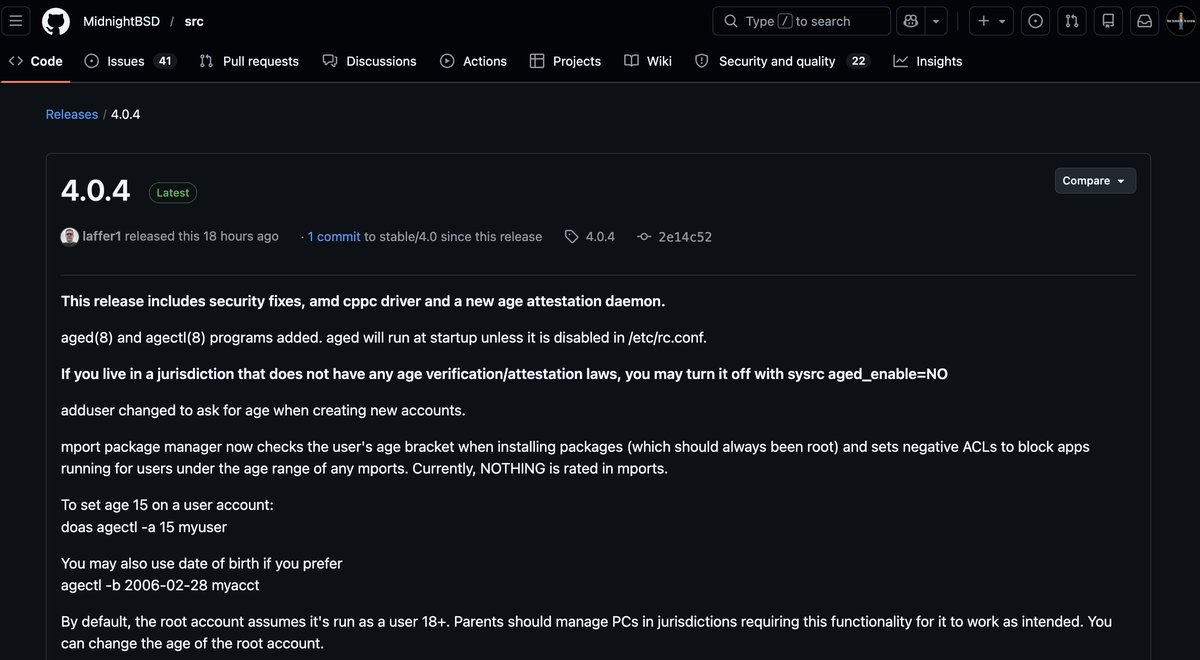Open the pull requests icon in the header
The height and width of the screenshot is (660, 1200).
click(1071, 20)
